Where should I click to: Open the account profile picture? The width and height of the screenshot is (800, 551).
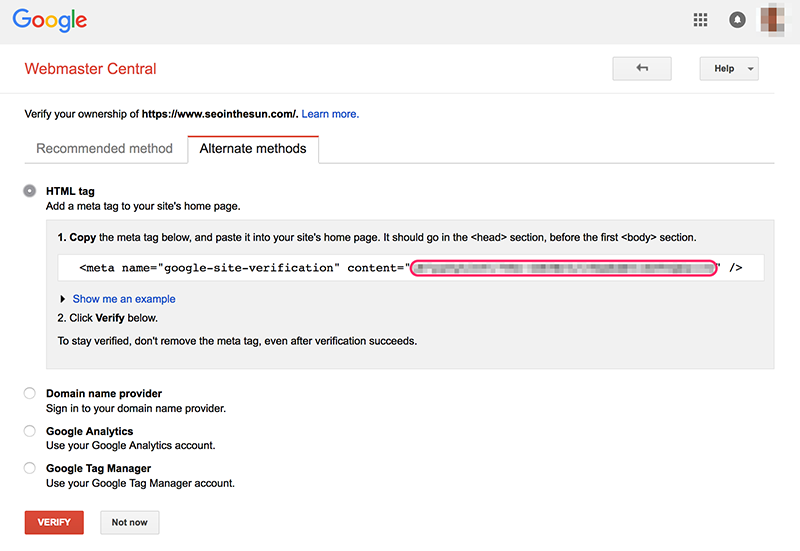tap(772, 20)
